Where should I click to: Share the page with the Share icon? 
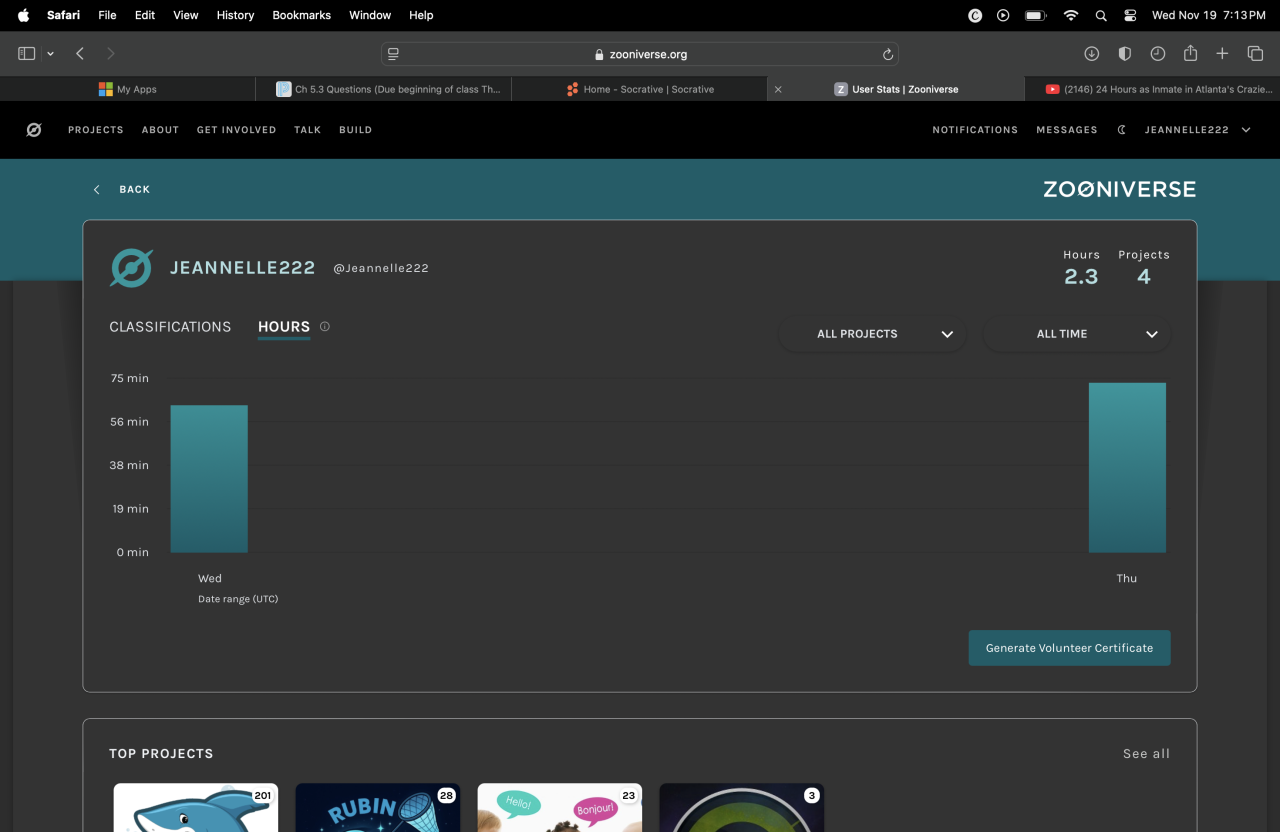pyautogui.click(x=1190, y=54)
